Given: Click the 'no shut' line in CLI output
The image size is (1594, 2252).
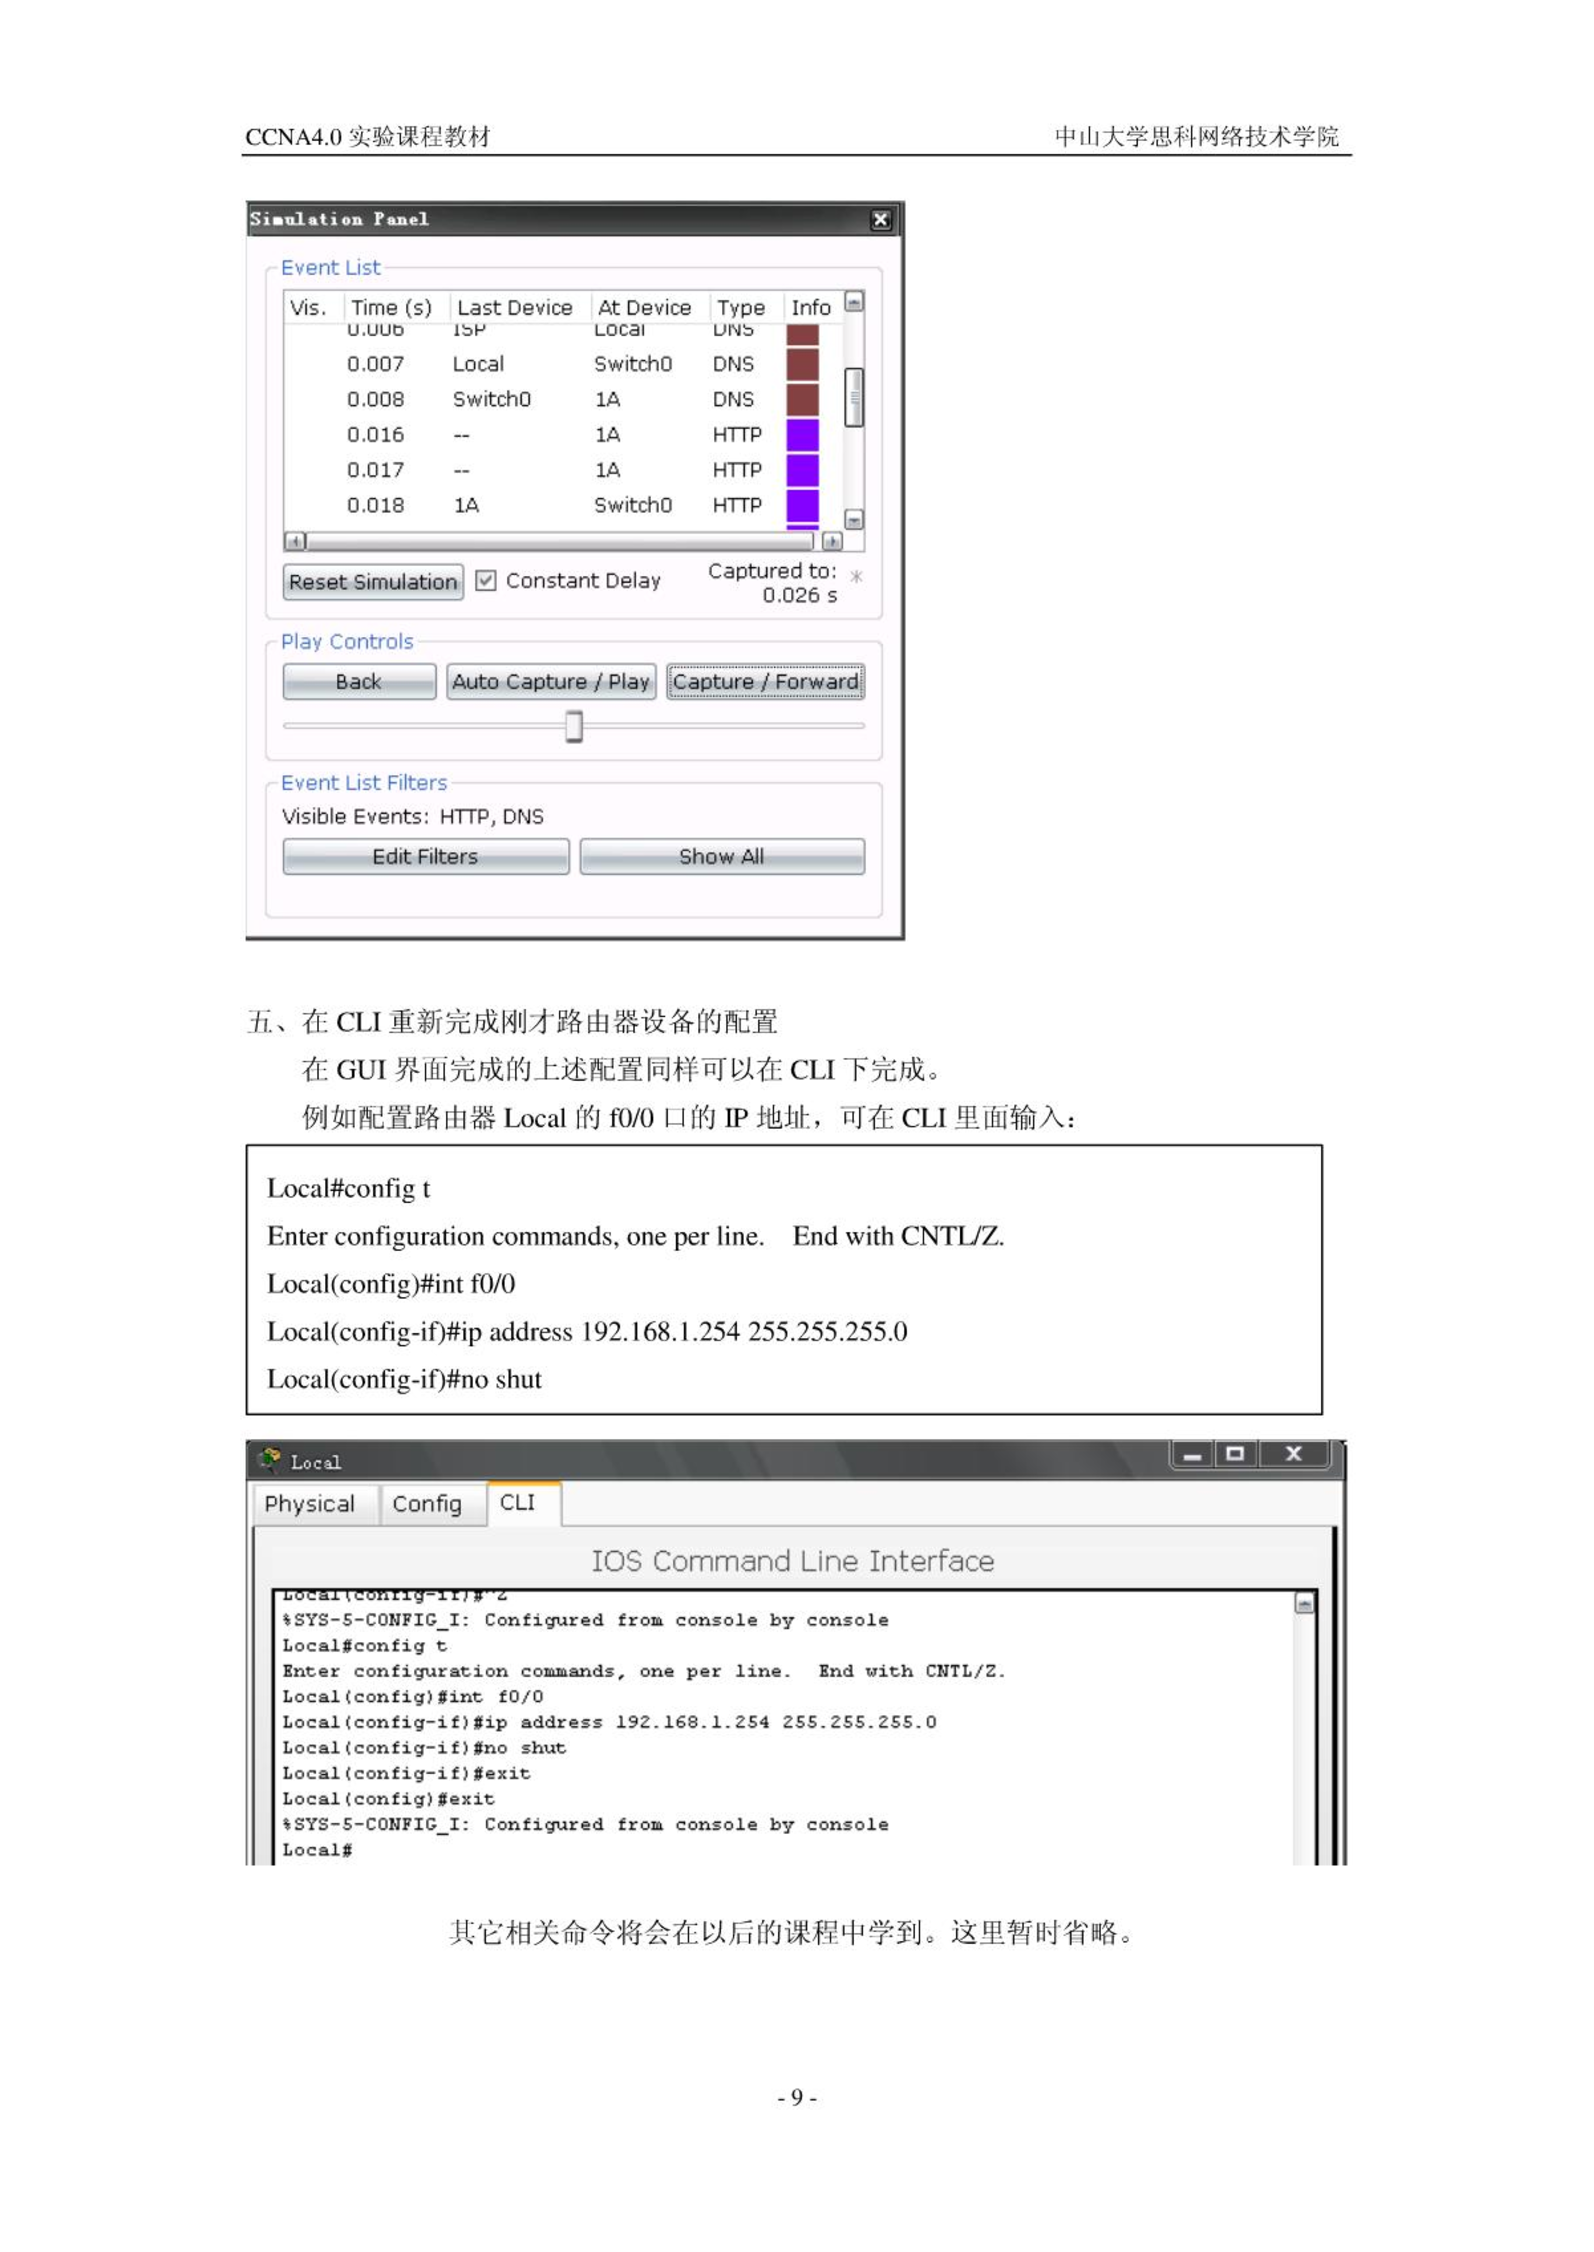Looking at the screenshot, I should click(424, 1748).
